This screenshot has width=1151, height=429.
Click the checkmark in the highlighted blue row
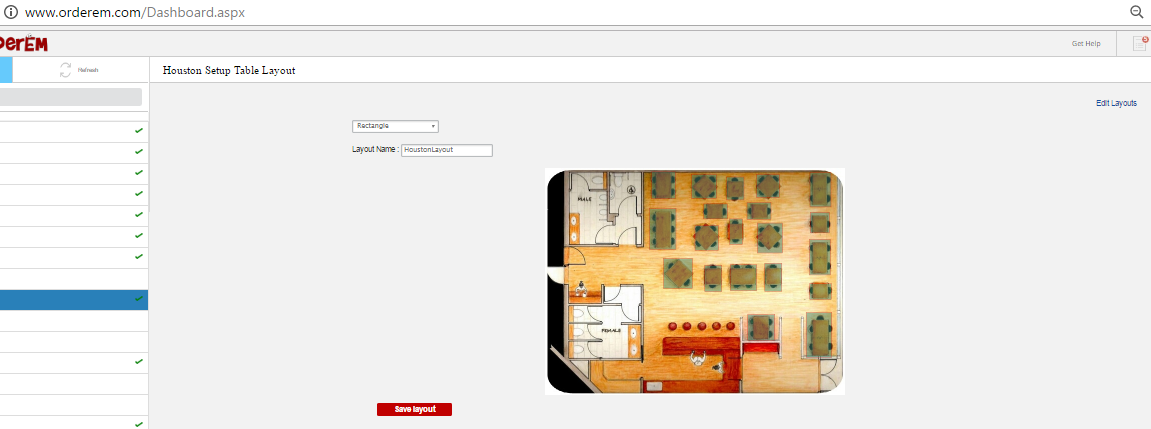(x=139, y=299)
